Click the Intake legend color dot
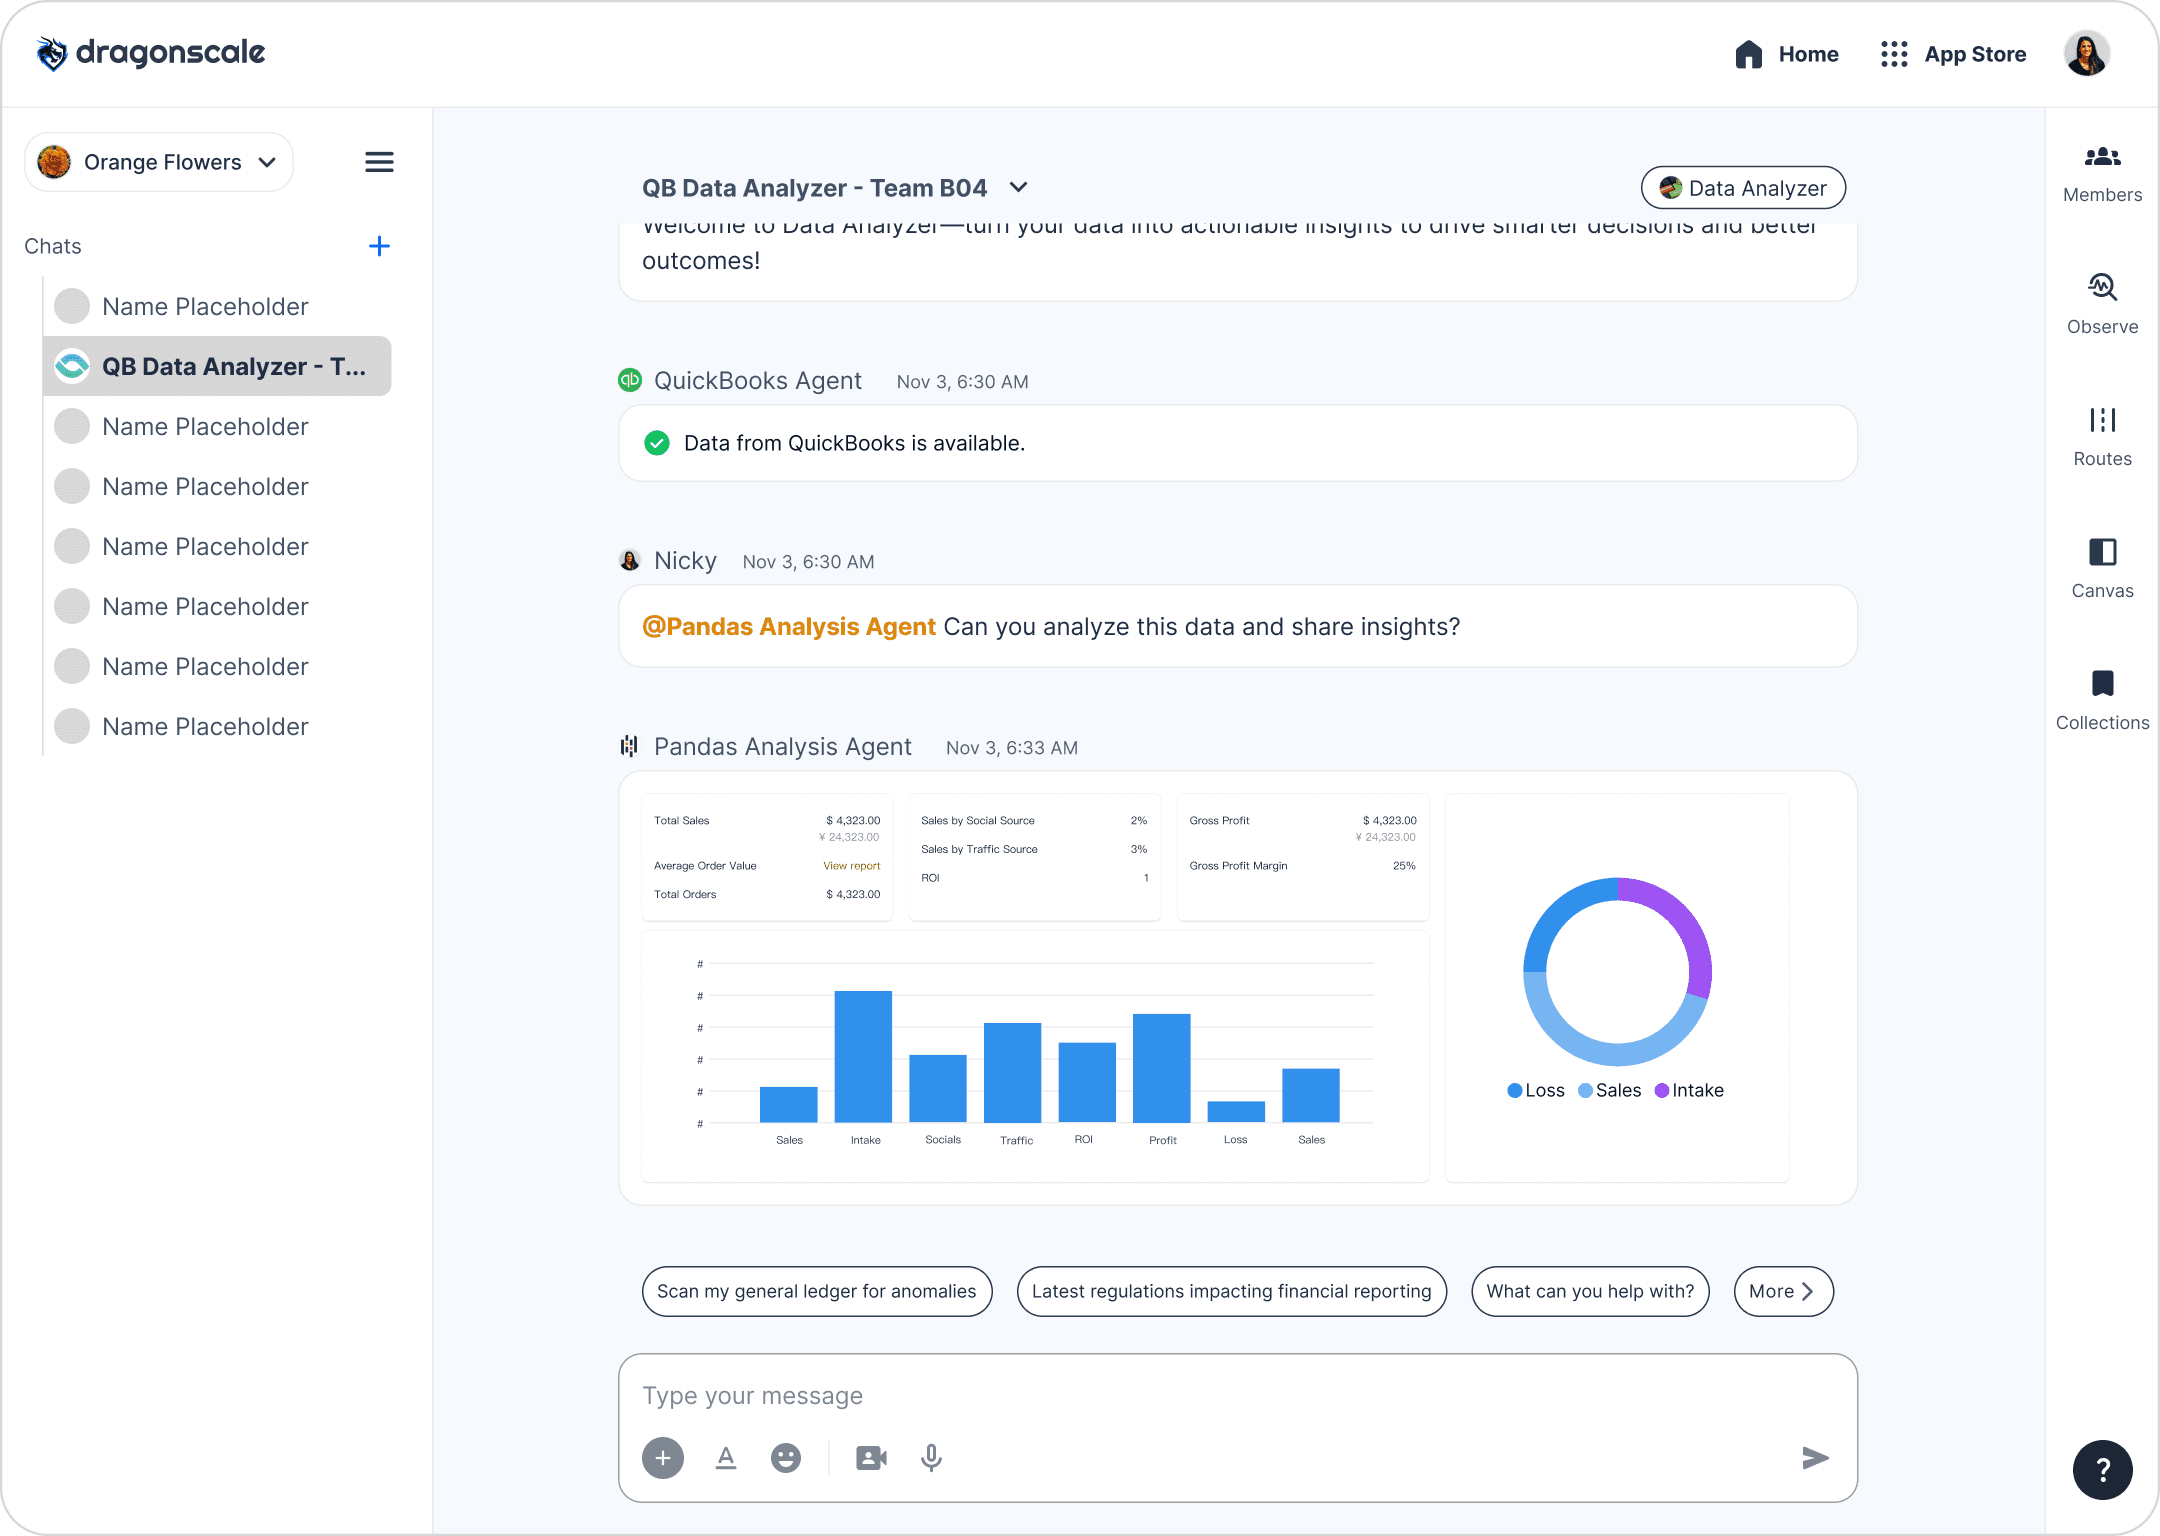The width and height of the screenshot is (2160, 1536). click(x=1662, y=1091)
